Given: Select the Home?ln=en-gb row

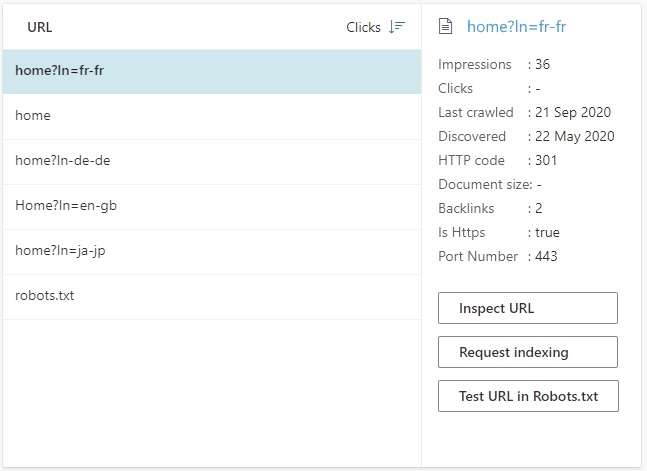Looking at the screenshot, I should [x=212, y=207].
